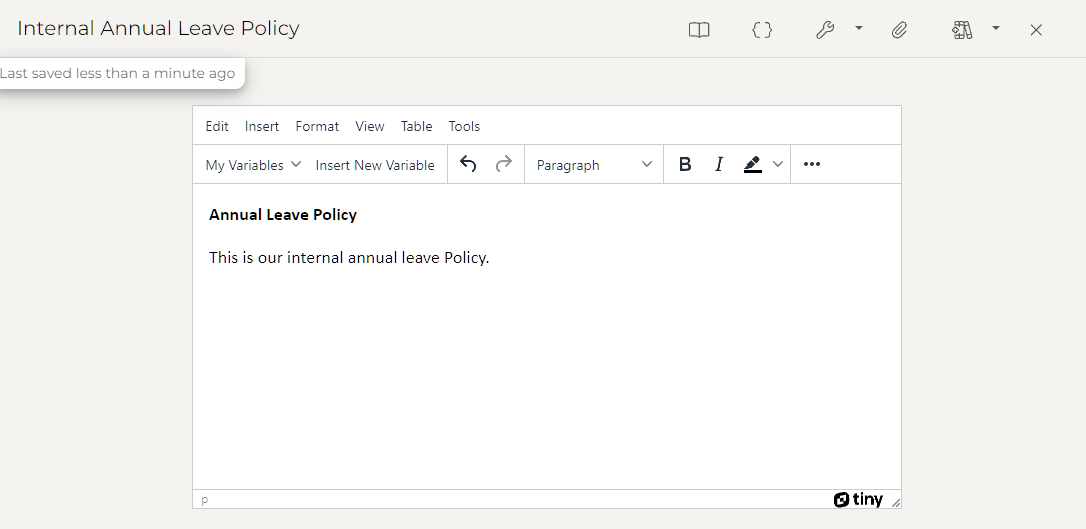Click inside the 'This is our internal' paragraph
This screenshot has width=1086, height=529.
[349, 258]
